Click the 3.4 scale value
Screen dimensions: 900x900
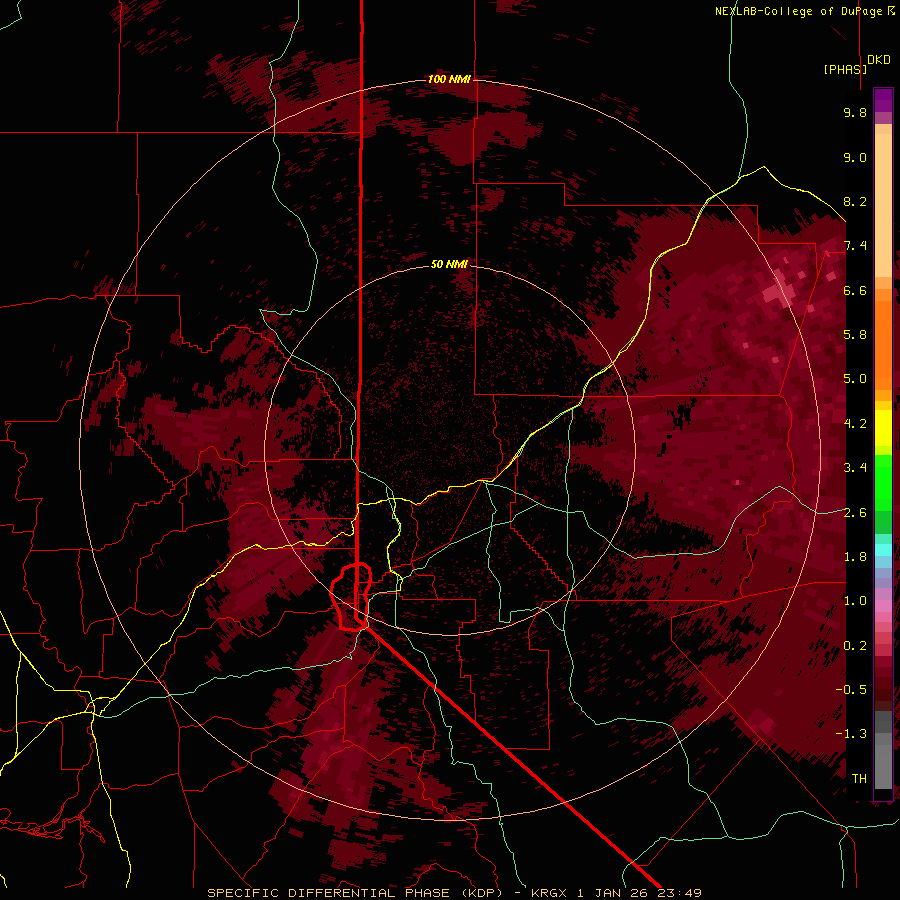855,468
